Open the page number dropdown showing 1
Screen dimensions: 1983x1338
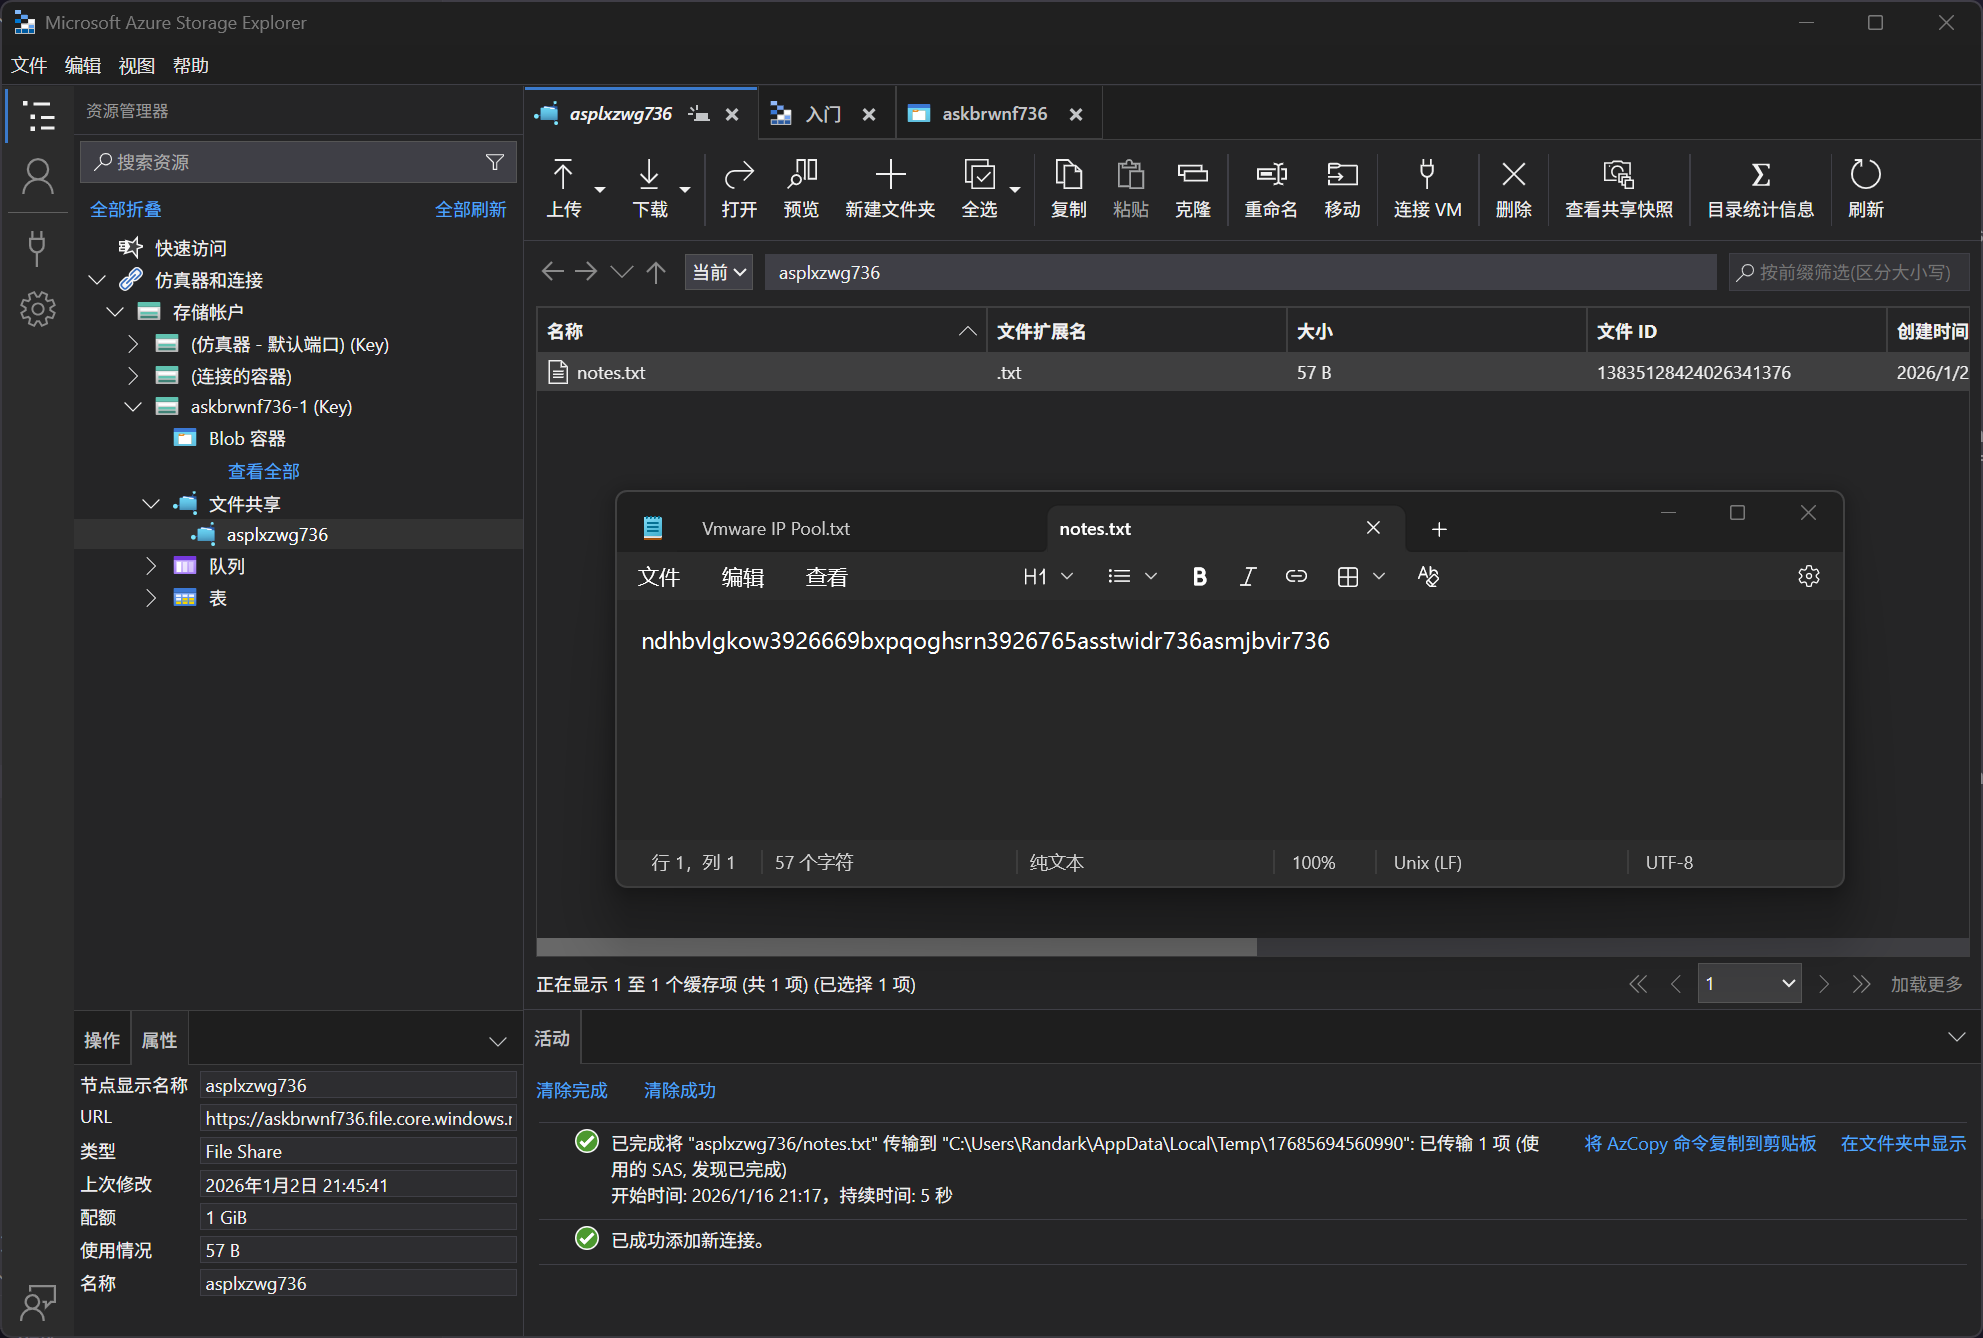tap(1749, 984)
